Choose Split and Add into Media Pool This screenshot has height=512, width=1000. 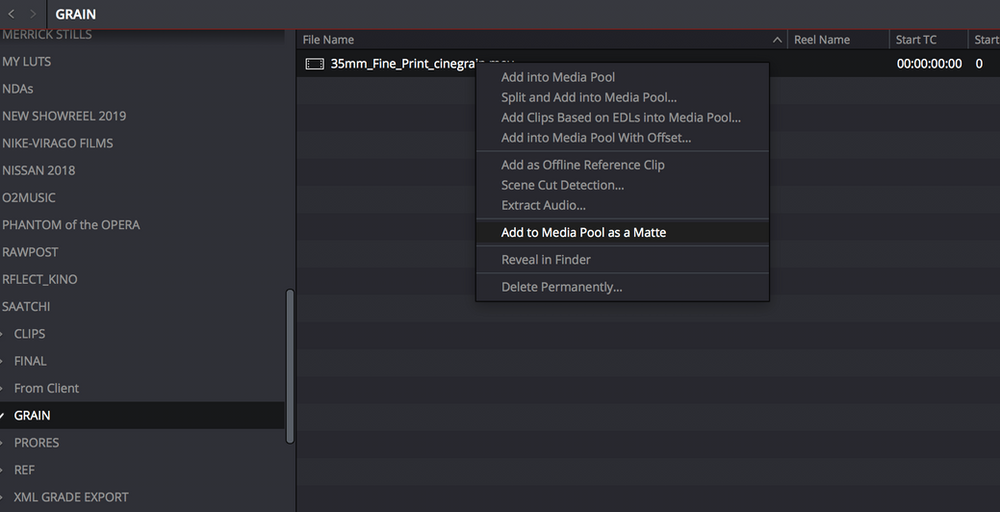tap(588, 97)
